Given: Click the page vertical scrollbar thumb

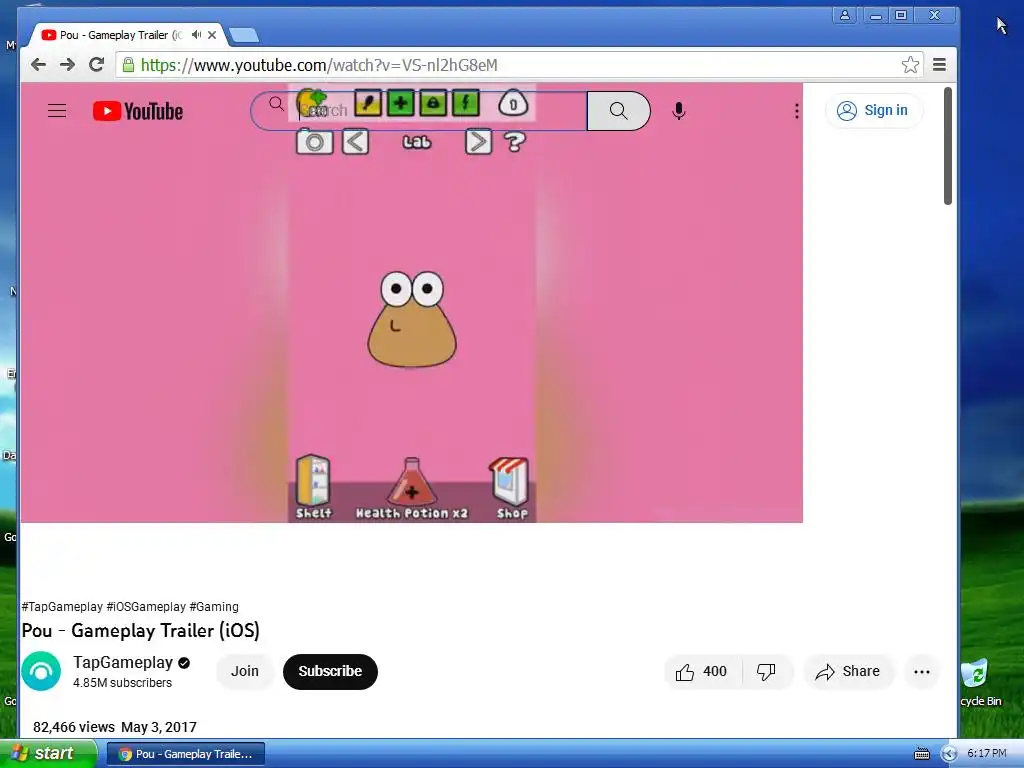Looking at the screenshot, I should 948,146.
